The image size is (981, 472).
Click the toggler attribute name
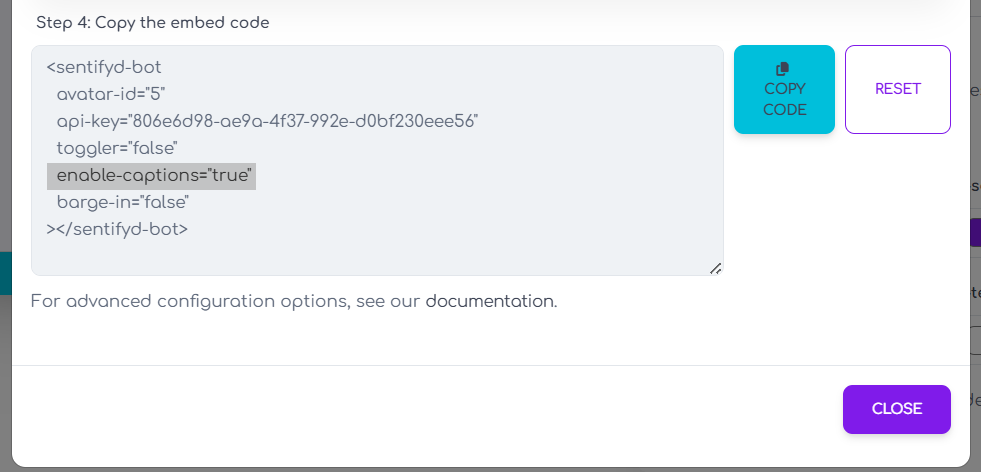84,149
